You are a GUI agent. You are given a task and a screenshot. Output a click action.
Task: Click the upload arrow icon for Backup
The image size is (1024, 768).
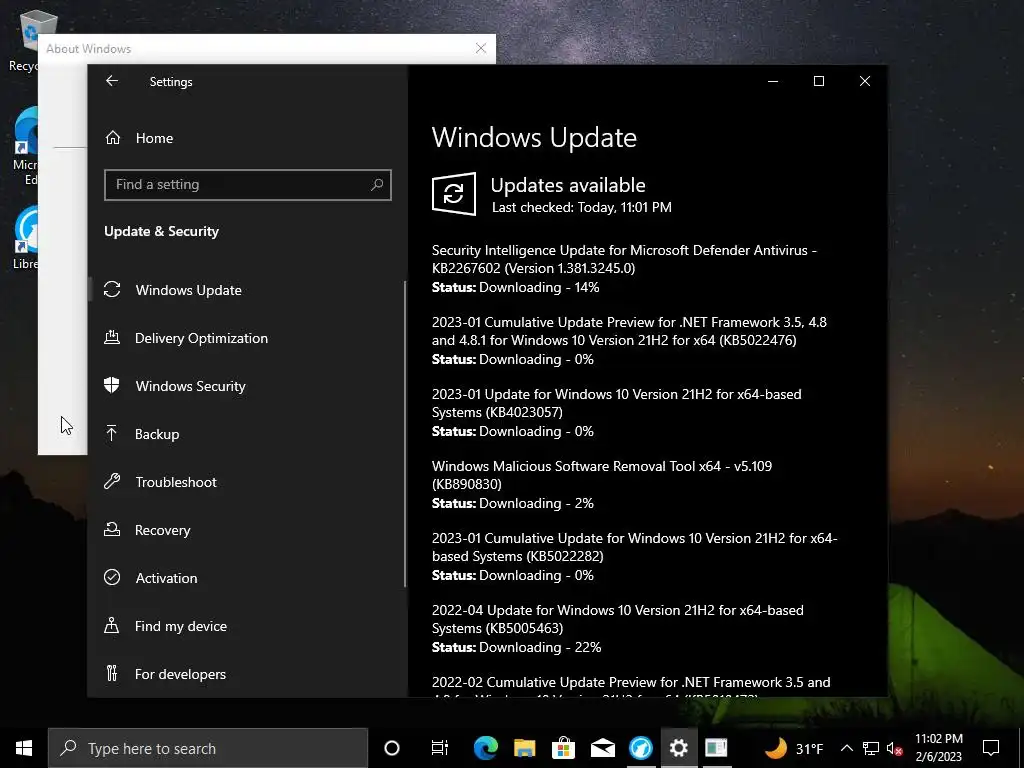click(112, 434)
